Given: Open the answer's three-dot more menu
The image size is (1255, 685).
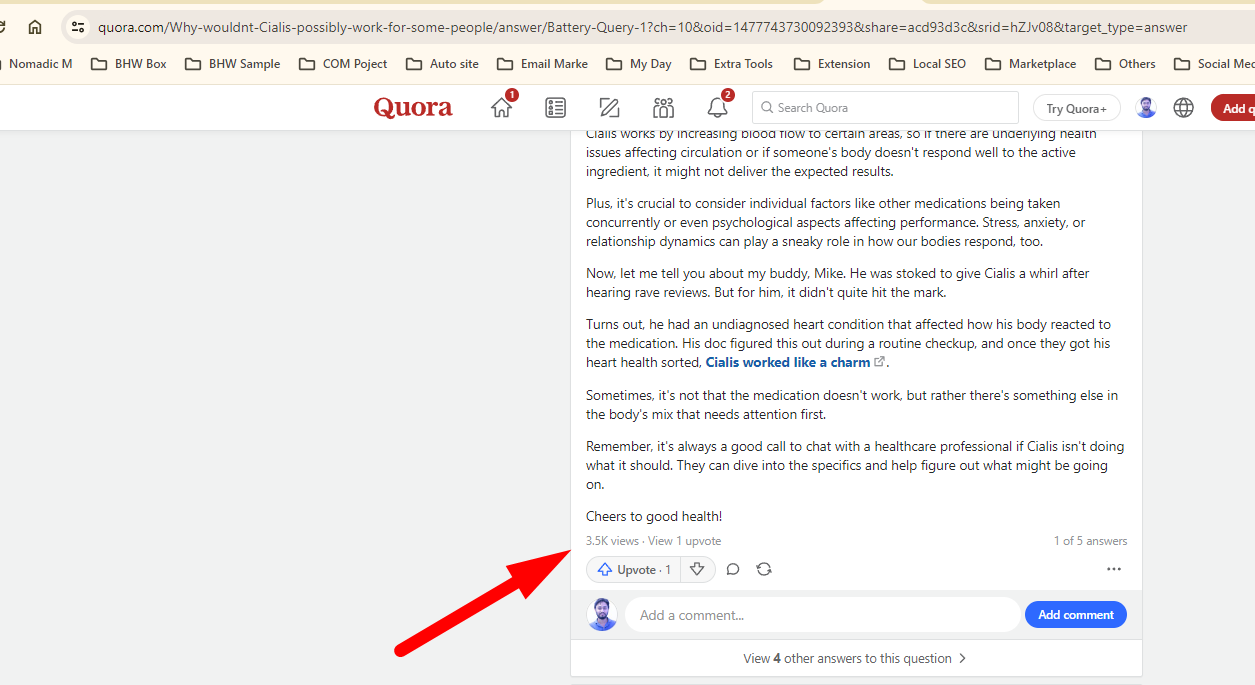Looking at the screenshot, I should (1114, 569).
